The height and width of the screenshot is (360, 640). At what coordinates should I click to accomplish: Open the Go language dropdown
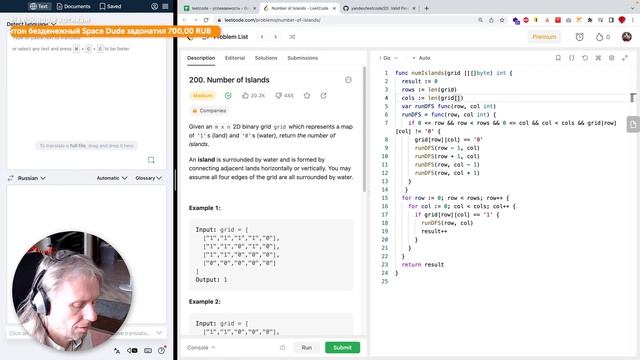[388, 58]
